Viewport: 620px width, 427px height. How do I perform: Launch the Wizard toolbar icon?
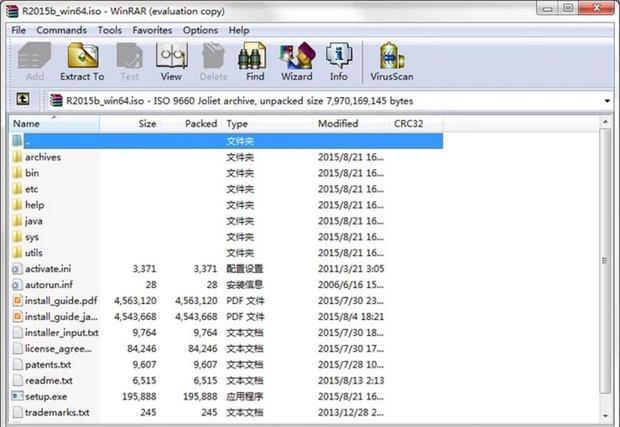click(296, 61)
